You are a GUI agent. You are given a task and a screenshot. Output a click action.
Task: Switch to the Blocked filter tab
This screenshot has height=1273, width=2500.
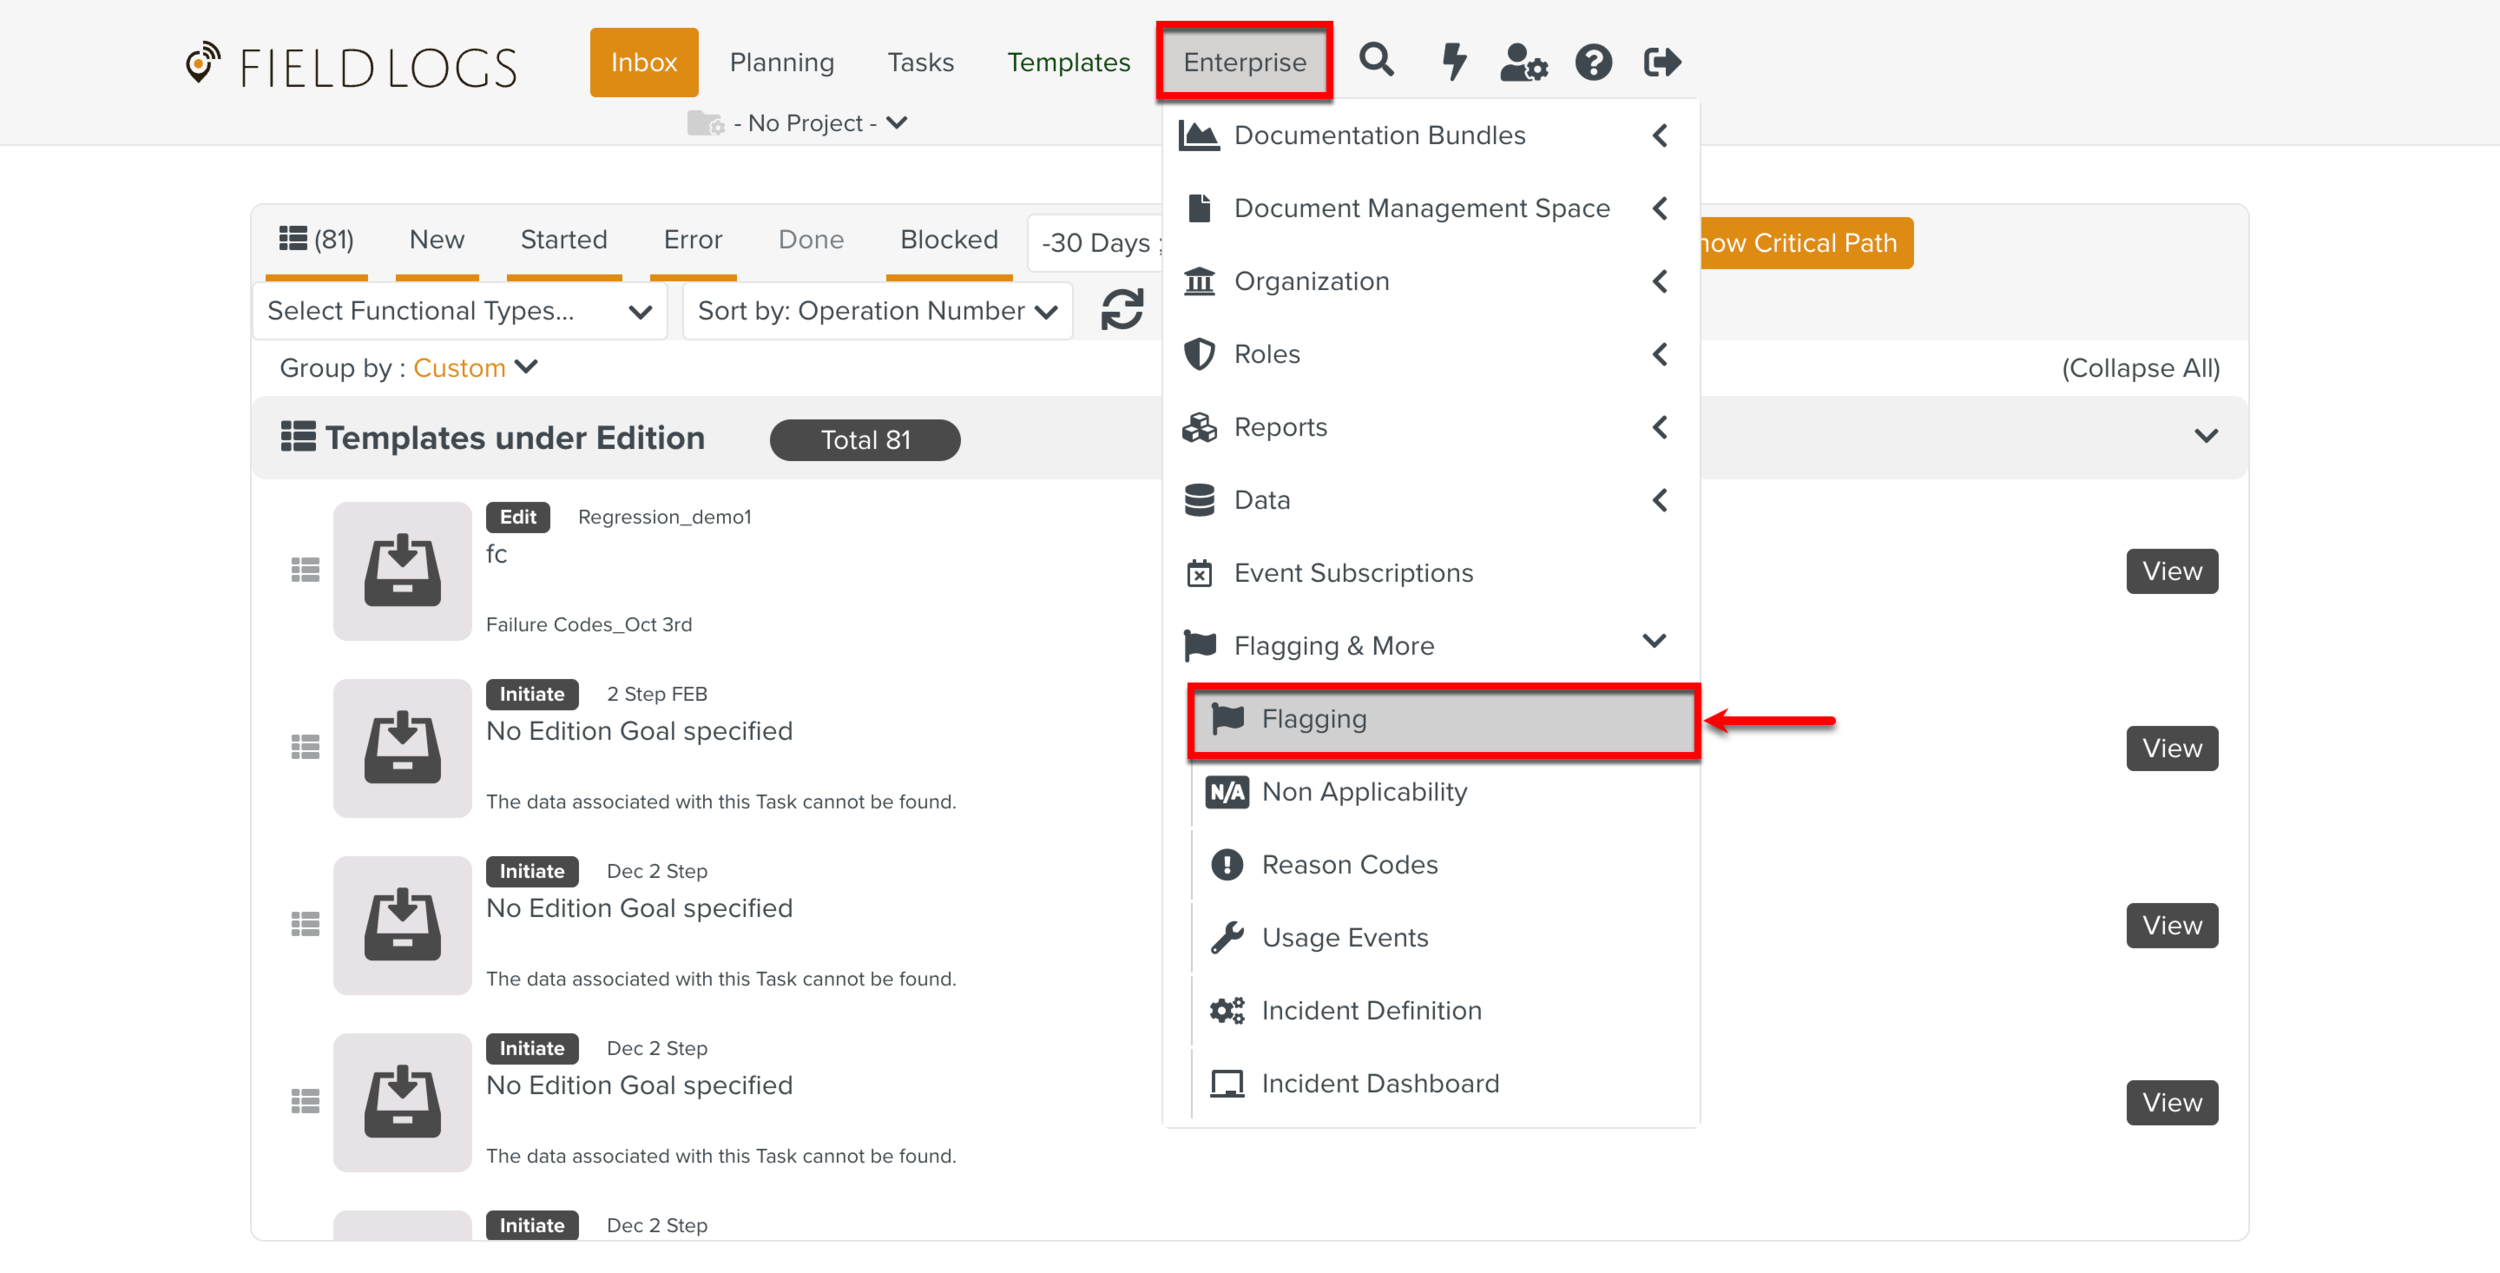[x=948, y=240]
